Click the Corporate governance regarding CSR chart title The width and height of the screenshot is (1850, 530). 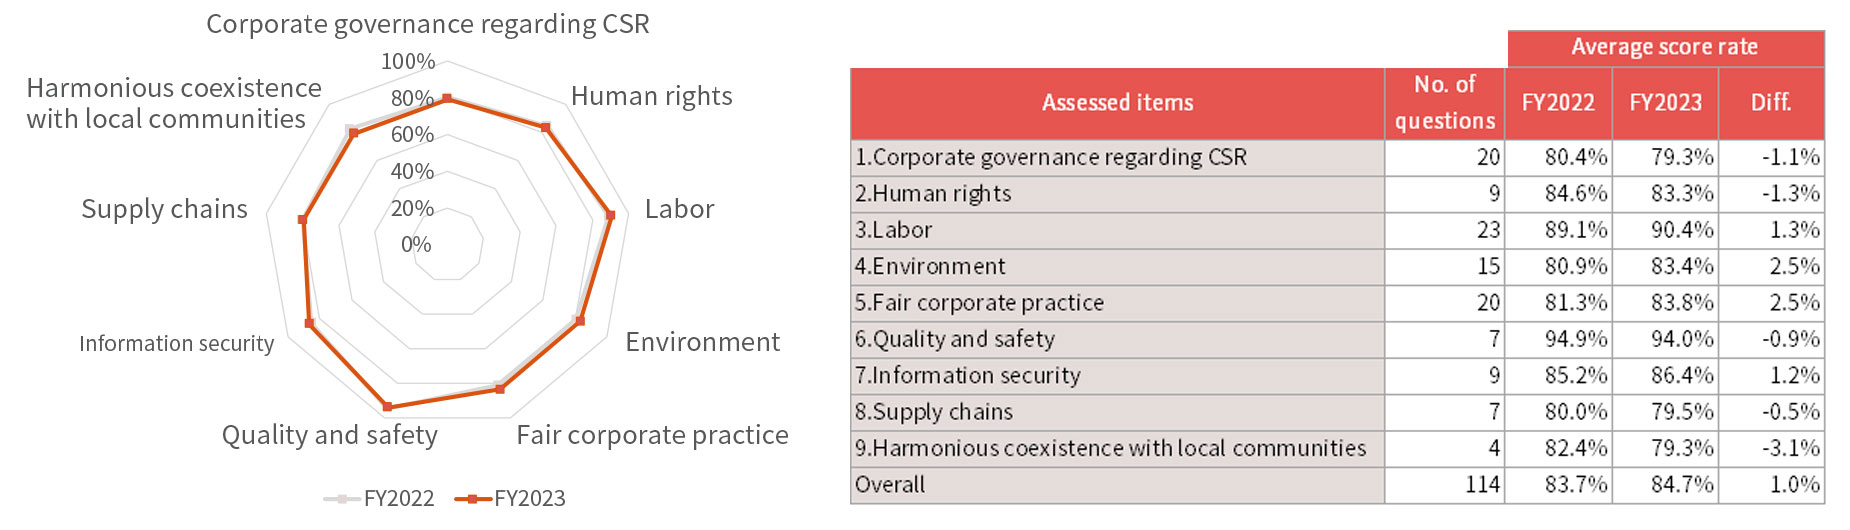point(428,24)
